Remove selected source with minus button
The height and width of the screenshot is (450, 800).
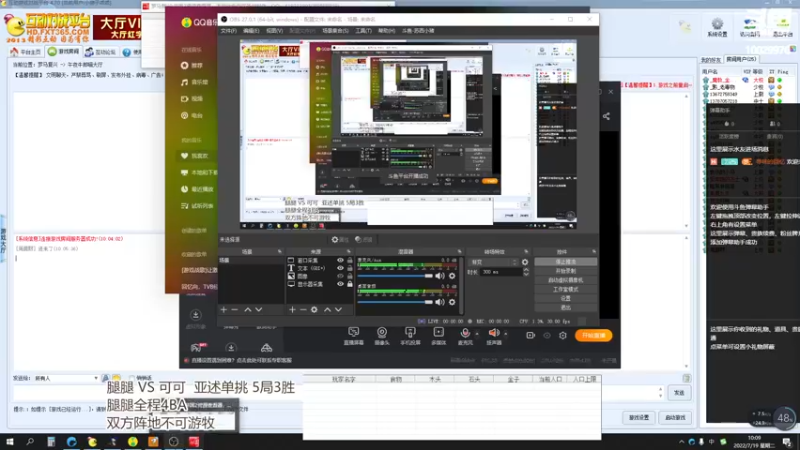click(303, 310)
